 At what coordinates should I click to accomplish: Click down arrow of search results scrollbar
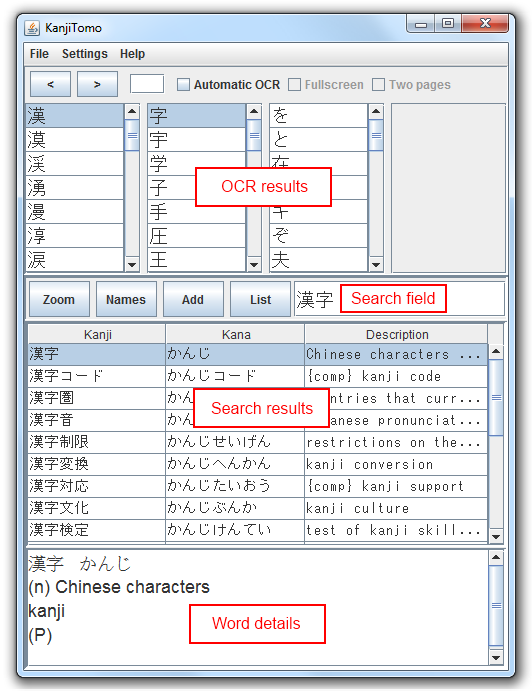pyautogui.click(x=496, y=536)
